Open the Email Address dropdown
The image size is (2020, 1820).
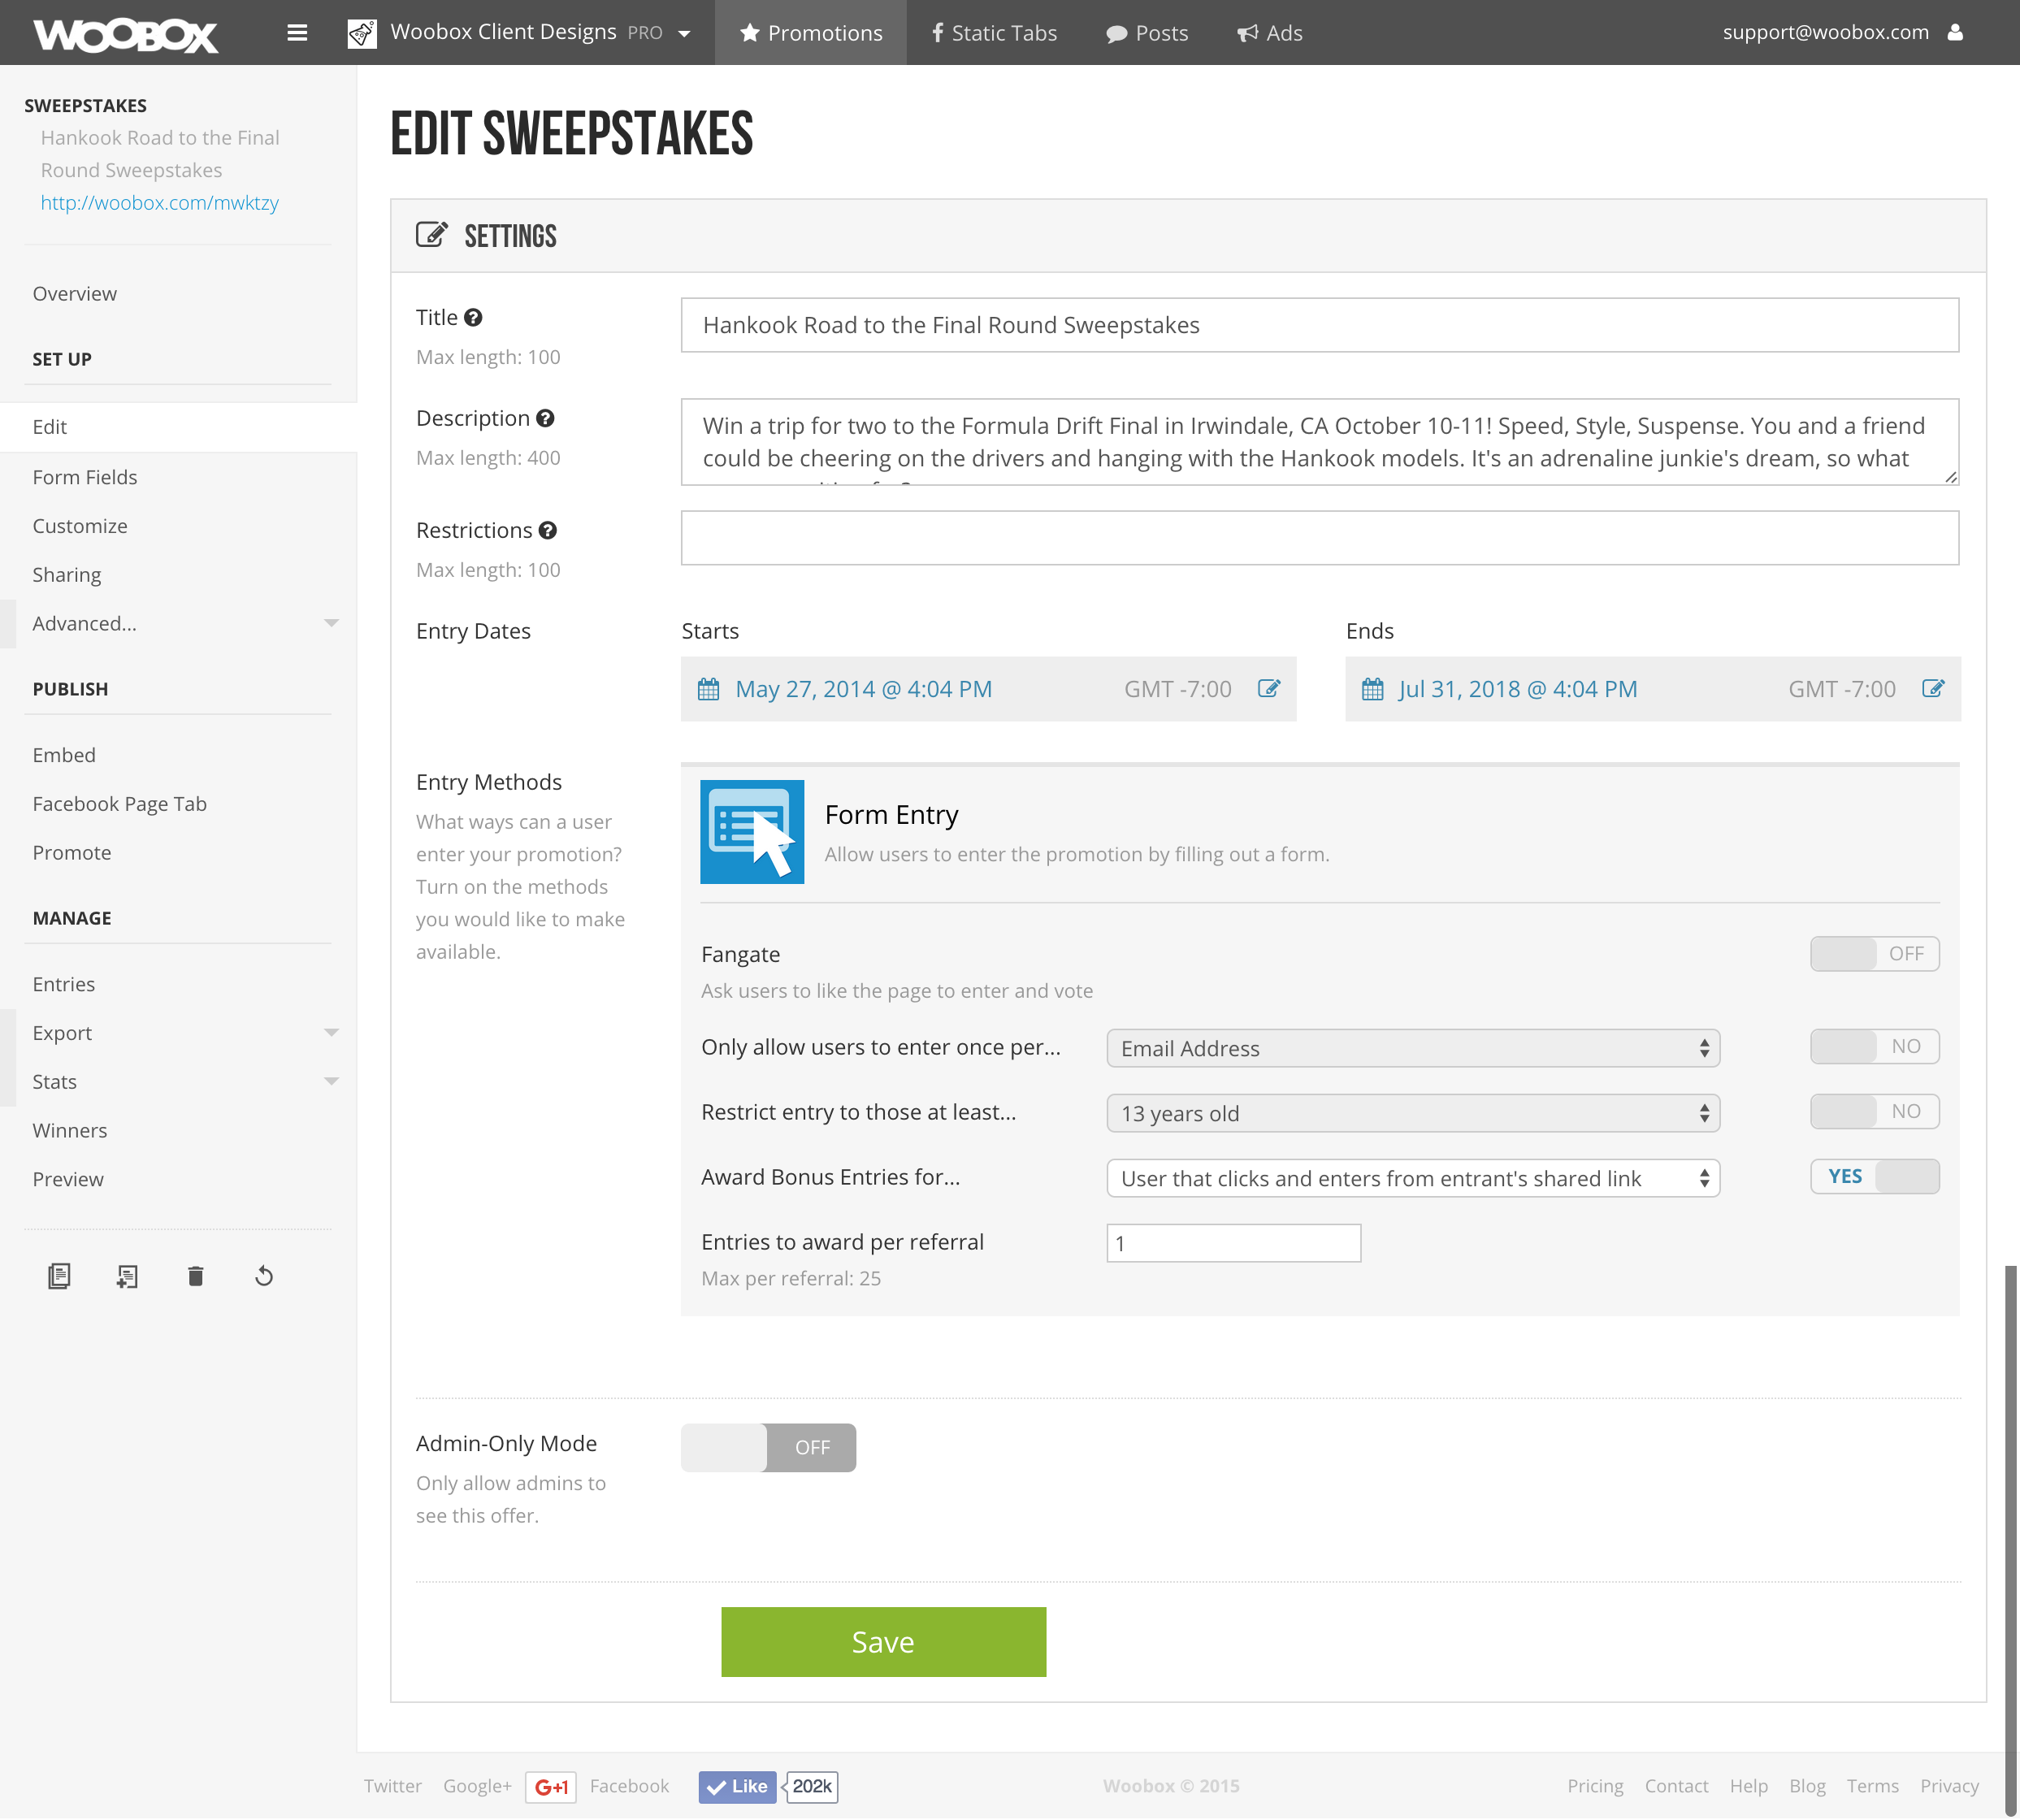pos(1412,1049)
